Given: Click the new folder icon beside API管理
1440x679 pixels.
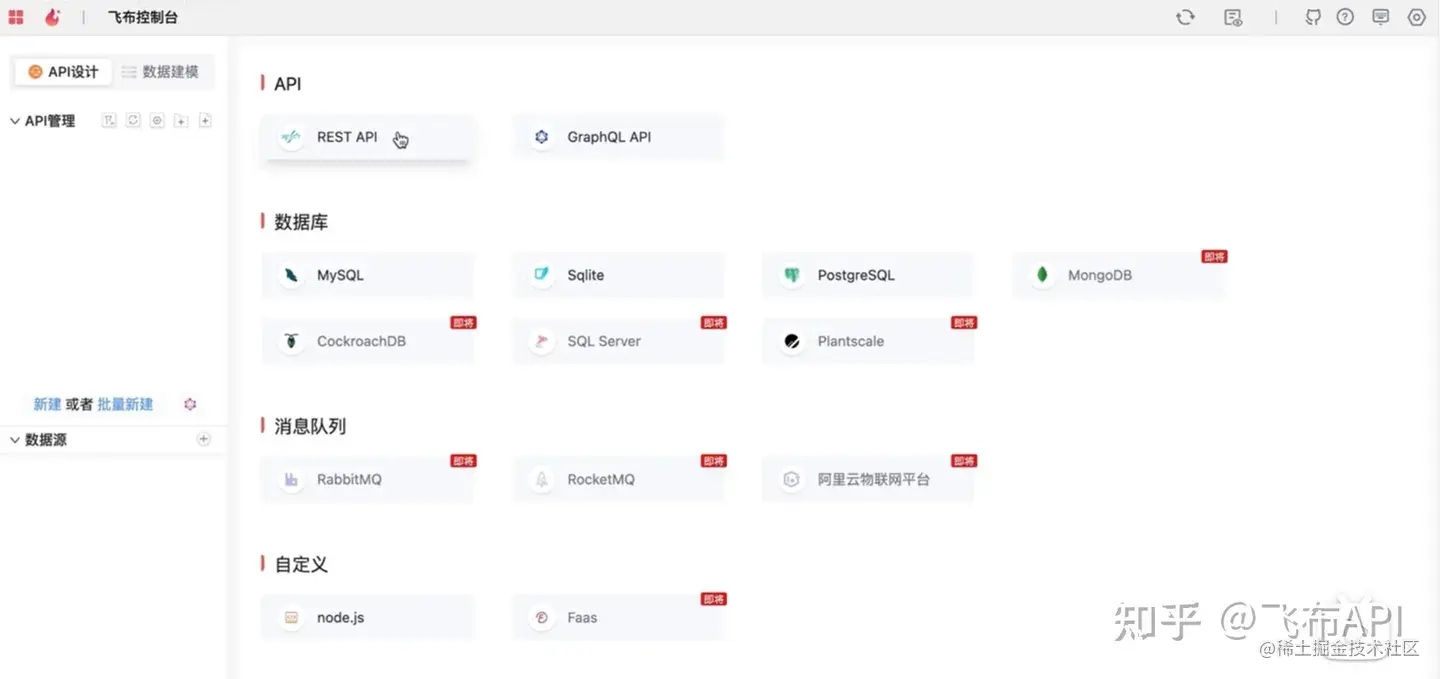Looking at the screenshot, I should point(181,120).
